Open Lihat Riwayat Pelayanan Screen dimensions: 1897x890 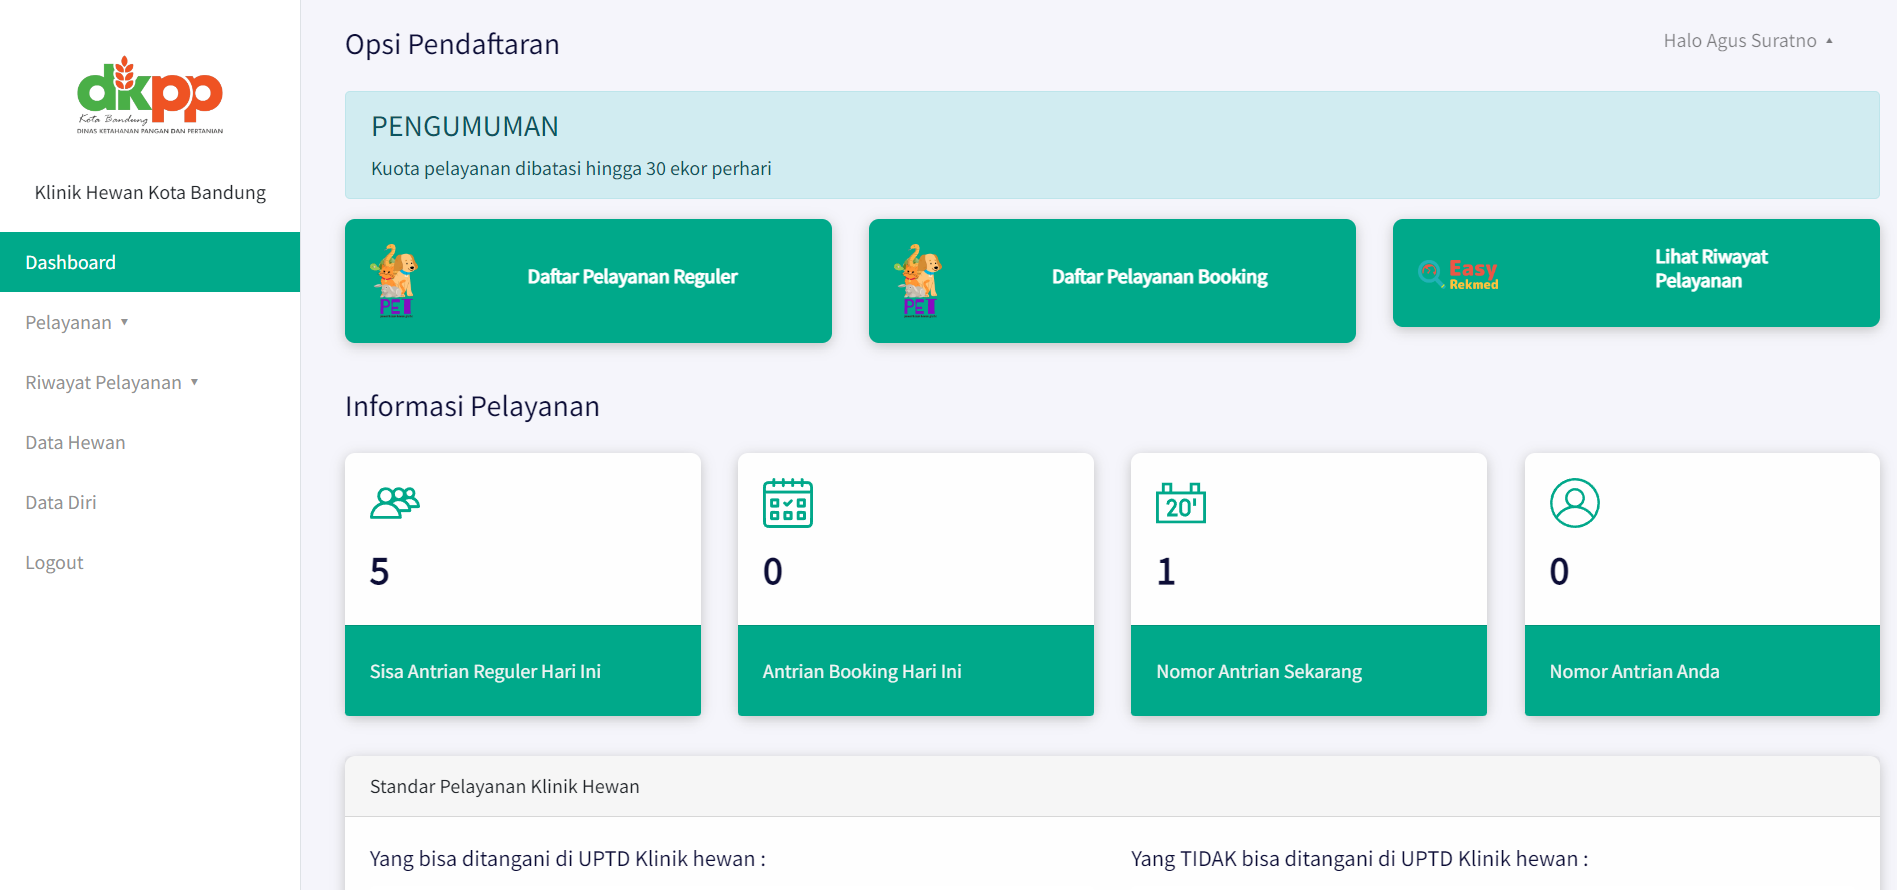(x=1710, y=269)
